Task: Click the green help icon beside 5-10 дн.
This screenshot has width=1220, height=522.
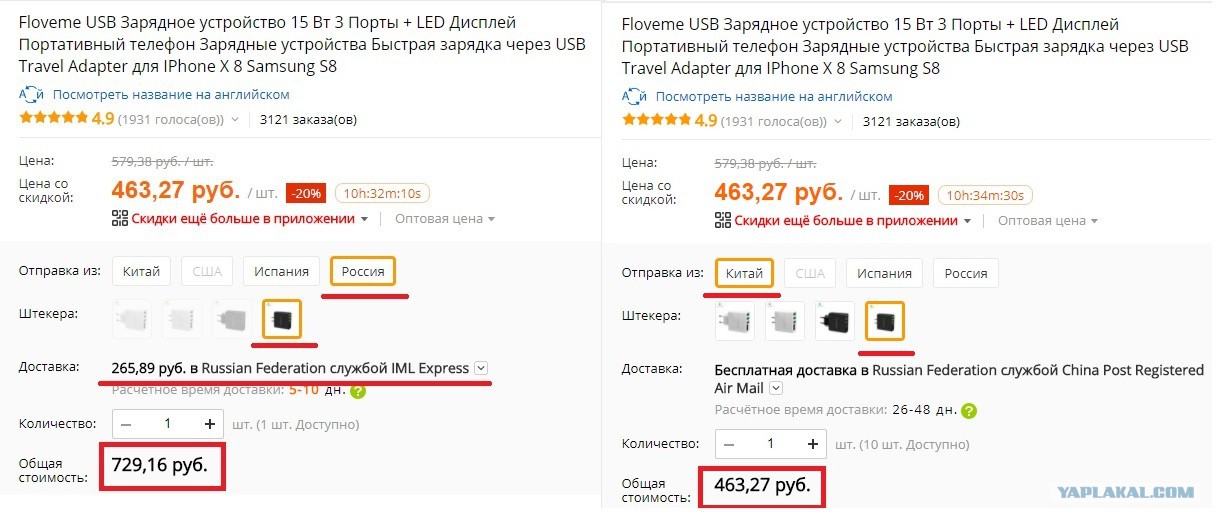Action: point(358,390)
